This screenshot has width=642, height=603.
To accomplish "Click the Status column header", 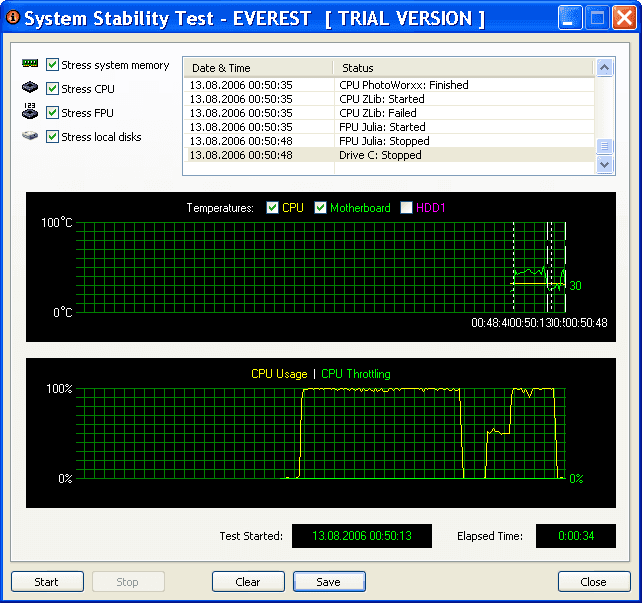I will click(x=463, y=68).
